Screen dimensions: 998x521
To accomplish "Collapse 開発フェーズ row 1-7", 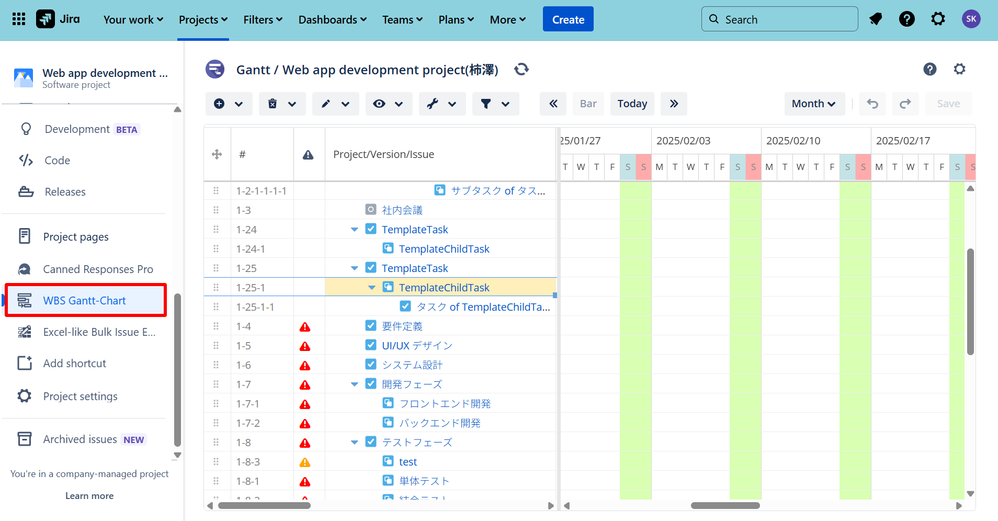I will [x=355, y=384].
